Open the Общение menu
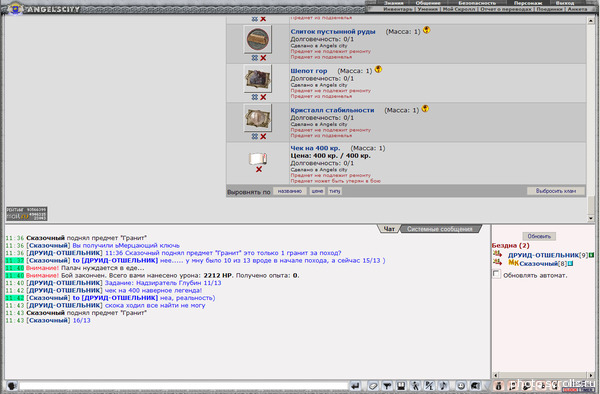The height and width of the screenshot is (394, 600). click(428, 3)
